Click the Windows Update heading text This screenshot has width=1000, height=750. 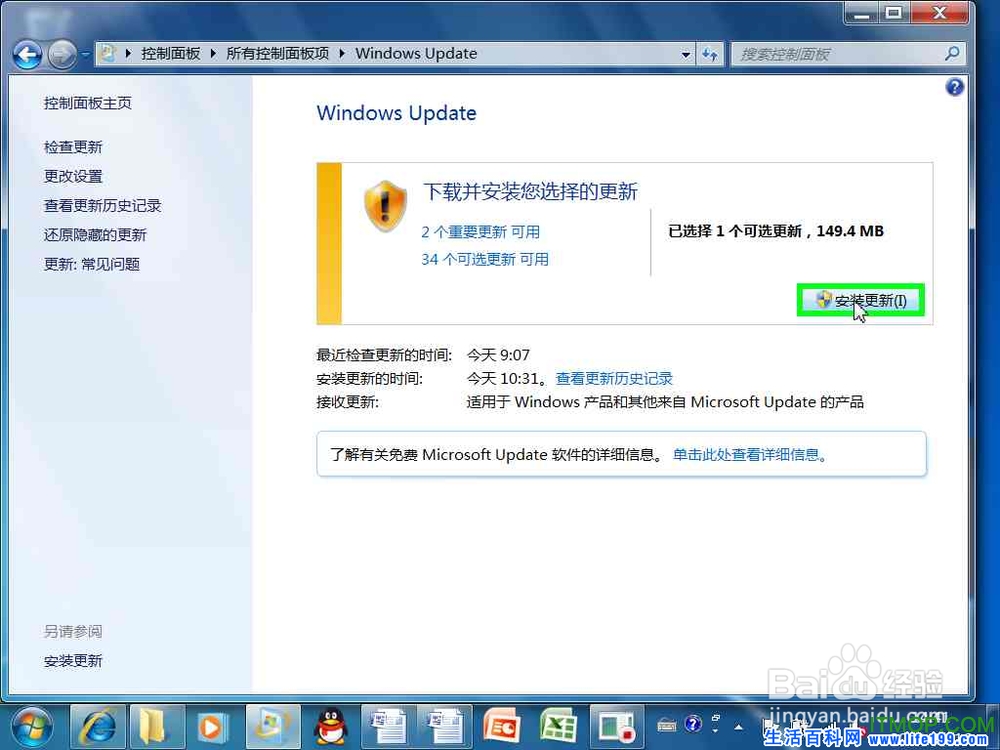tap(397, 113)
